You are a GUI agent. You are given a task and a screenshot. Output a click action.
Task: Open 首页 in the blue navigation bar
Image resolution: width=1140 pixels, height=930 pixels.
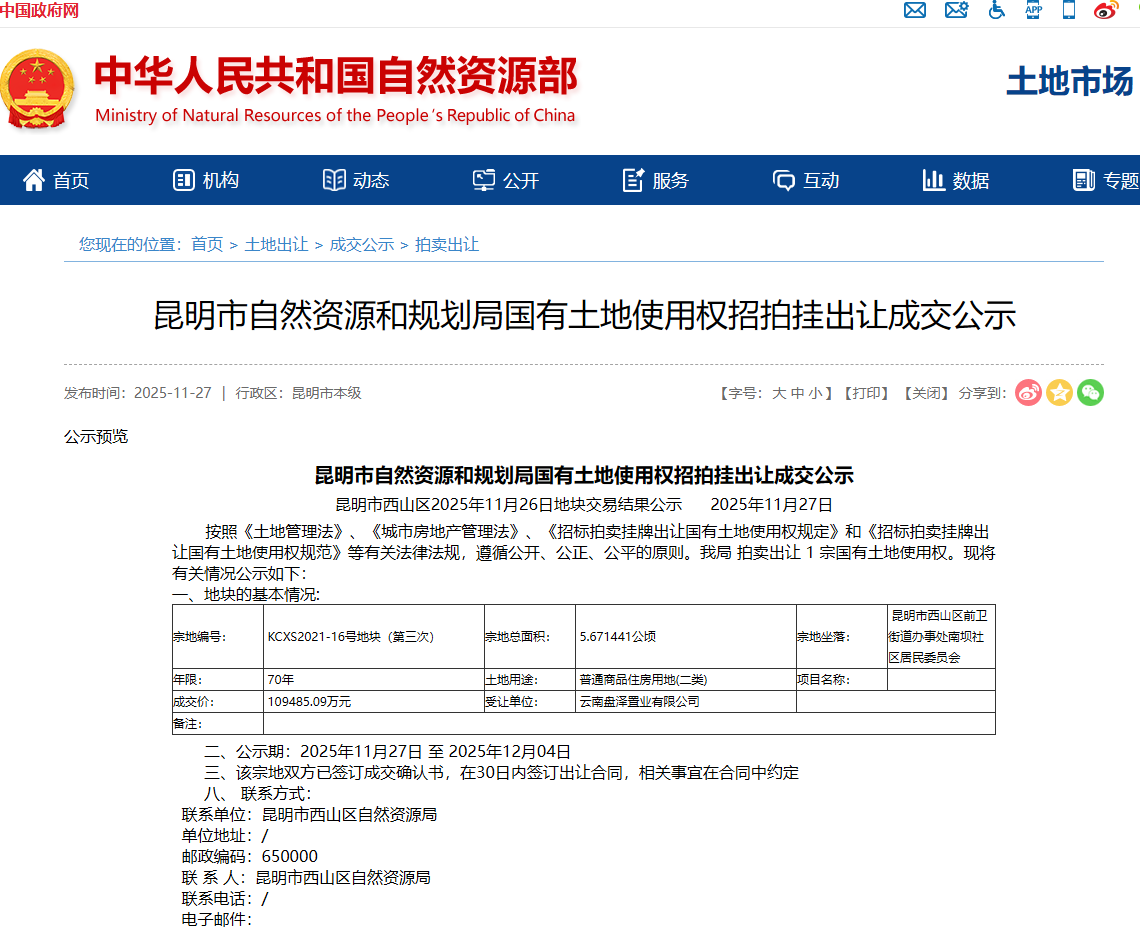(57, 180)
